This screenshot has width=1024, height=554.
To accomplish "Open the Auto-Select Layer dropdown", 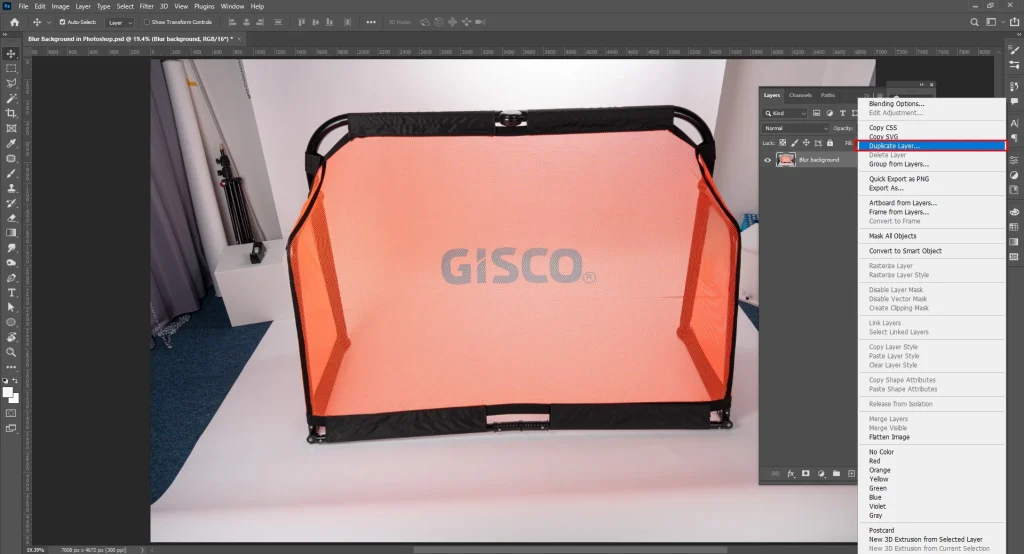I will point(119,21).
